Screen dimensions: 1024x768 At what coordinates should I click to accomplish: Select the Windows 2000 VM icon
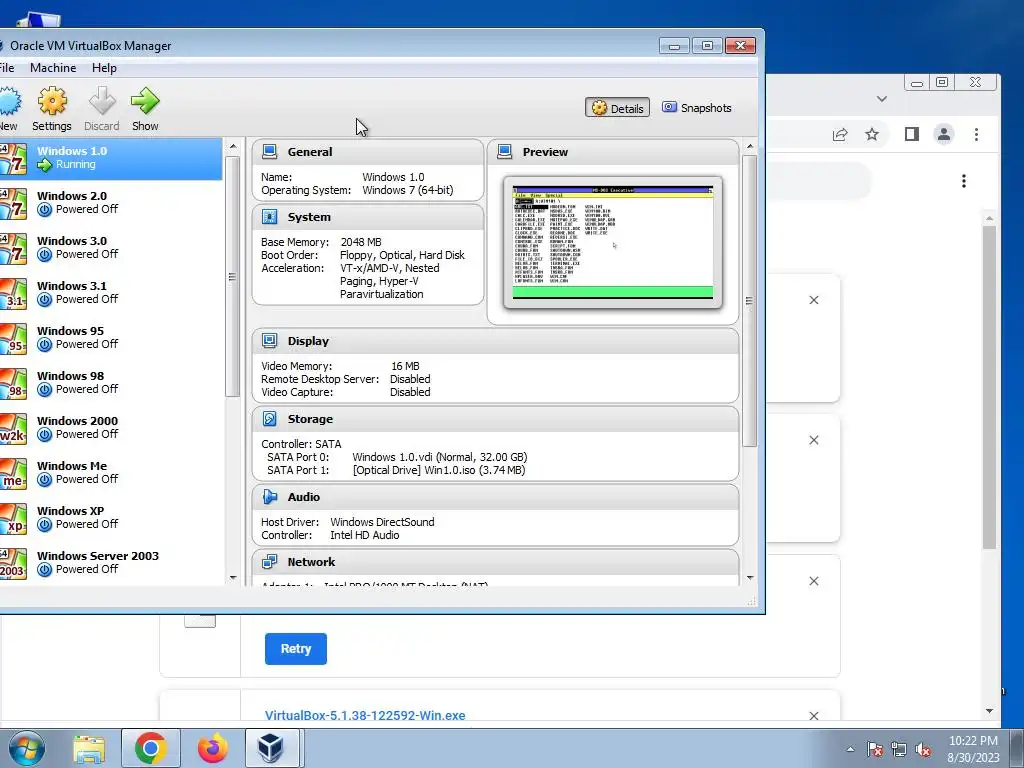click(x=13, y=429)
